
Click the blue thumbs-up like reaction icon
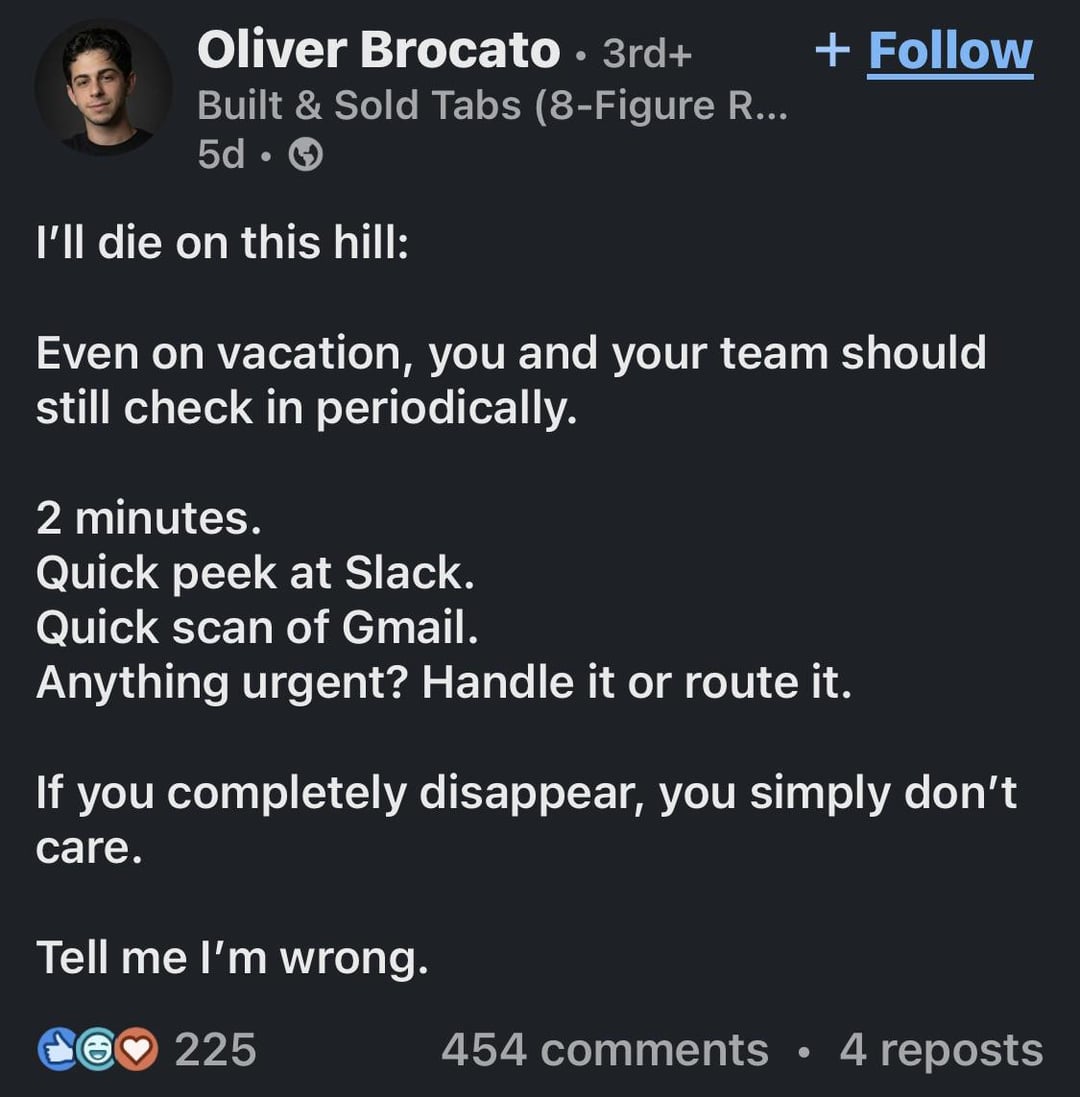click(x=56, y=1050)
